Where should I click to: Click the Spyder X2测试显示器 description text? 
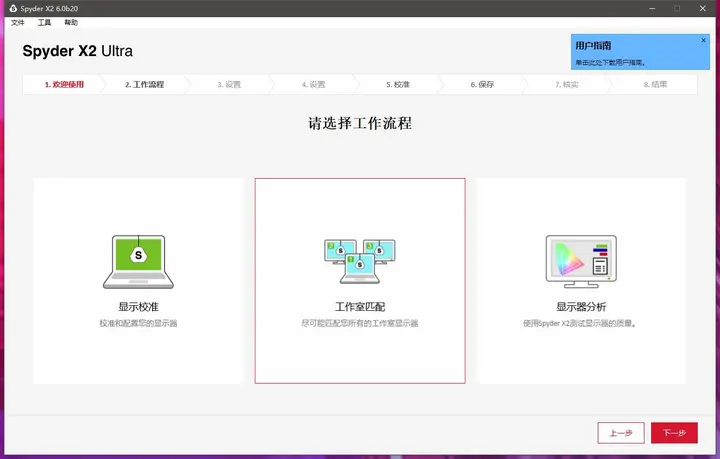(x=580, y=324)
